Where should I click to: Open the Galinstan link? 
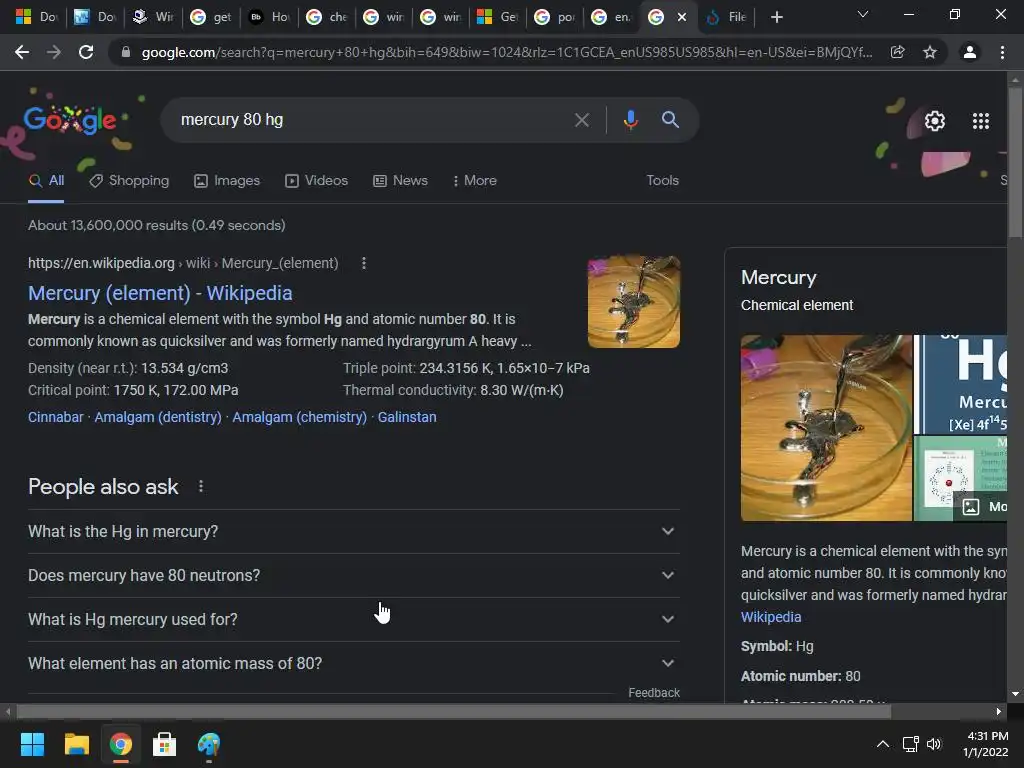tap(407, 417)
